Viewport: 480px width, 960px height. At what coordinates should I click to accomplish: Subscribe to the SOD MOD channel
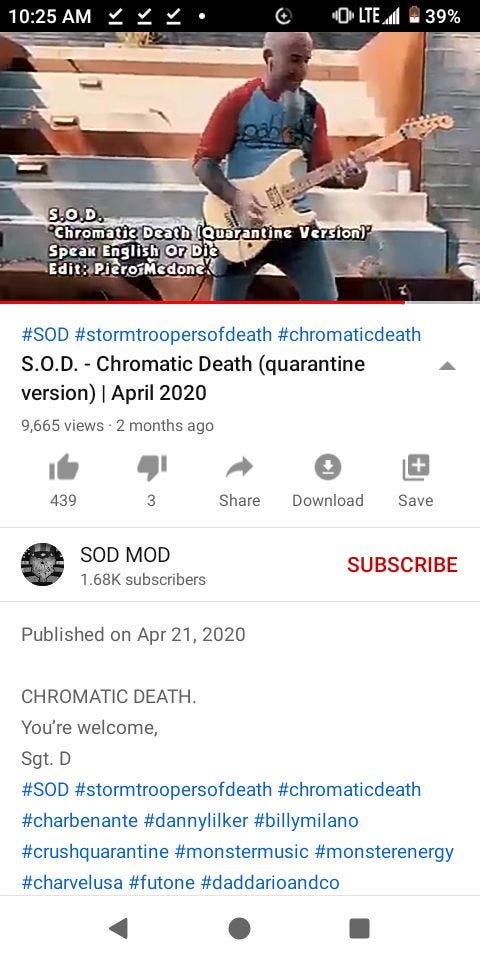tap(402, 564)
